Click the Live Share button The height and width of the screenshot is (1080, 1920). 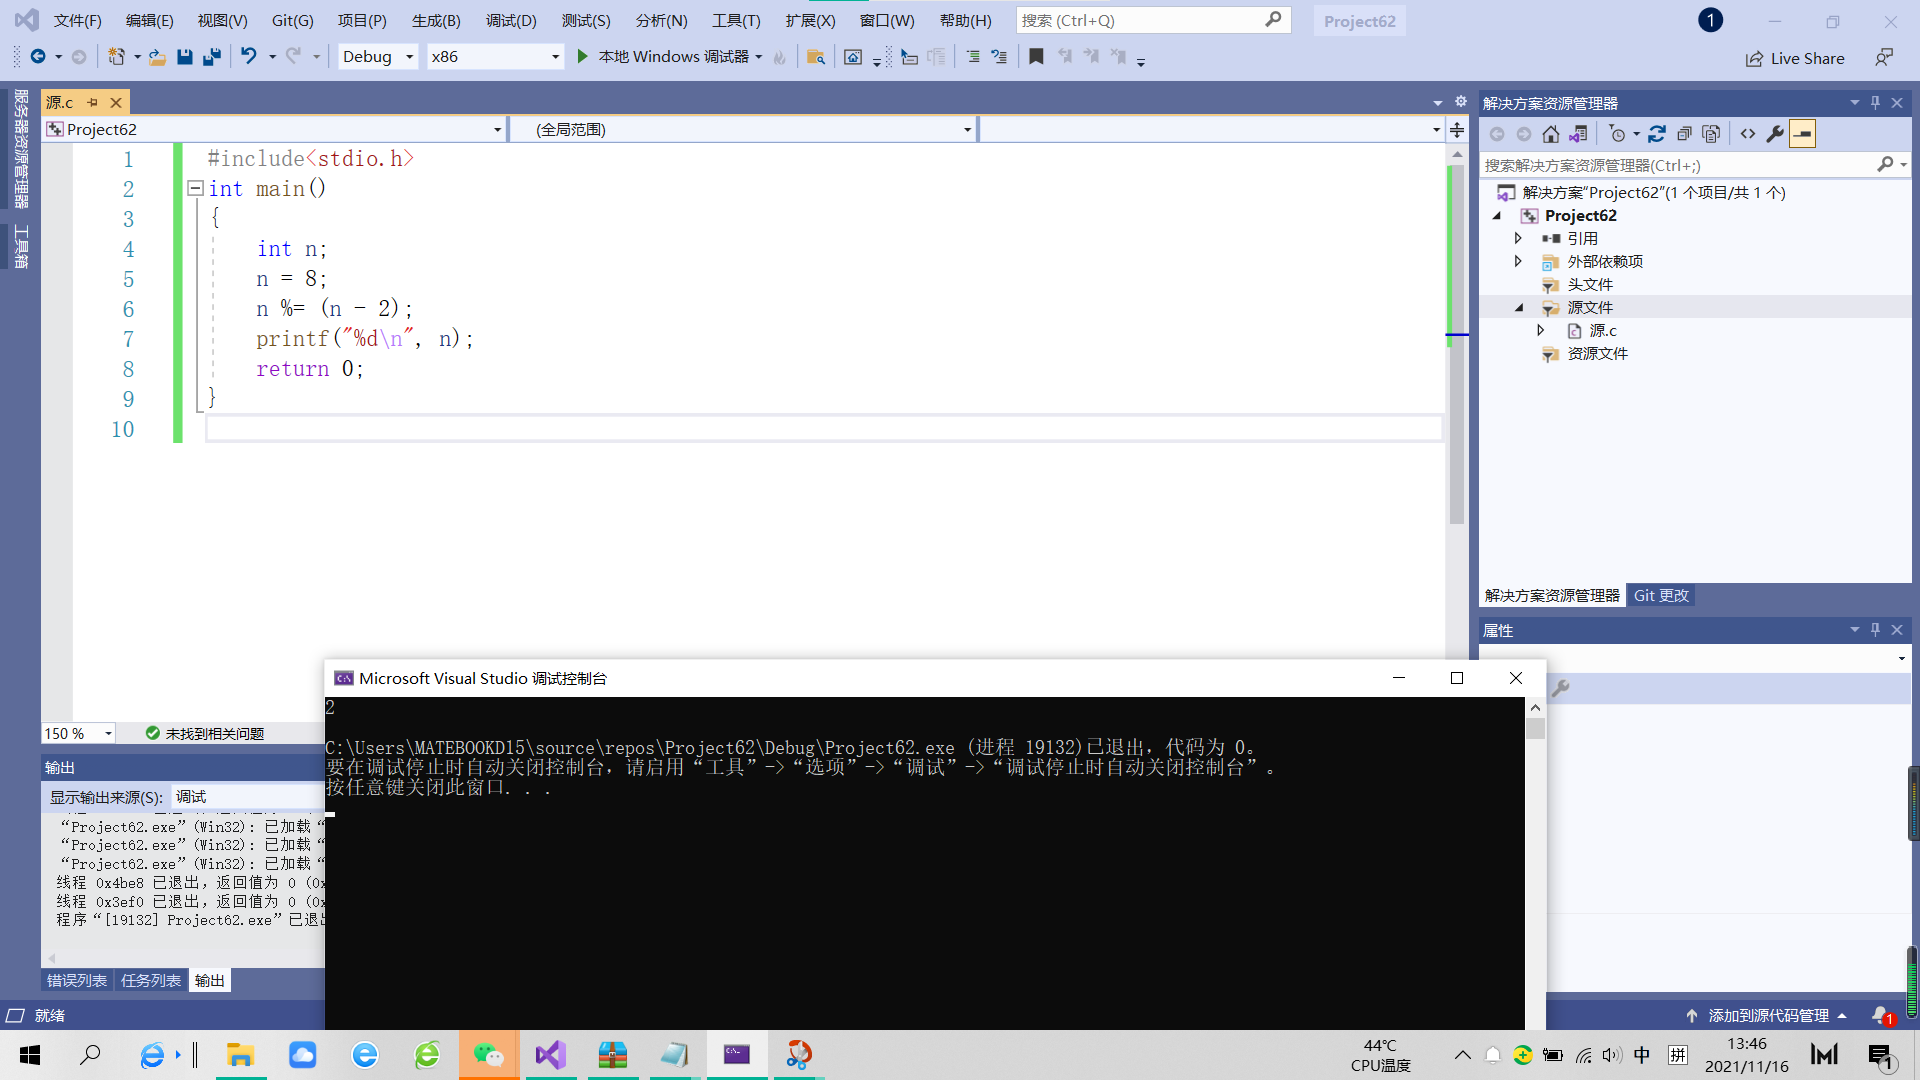click(1799, 55)
